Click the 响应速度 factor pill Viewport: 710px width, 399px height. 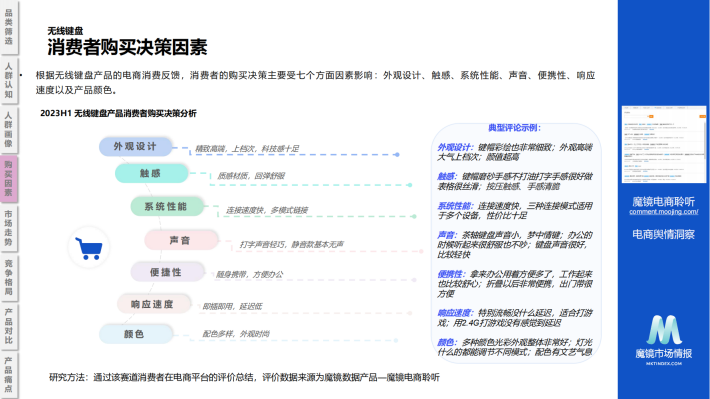(154, 304)
